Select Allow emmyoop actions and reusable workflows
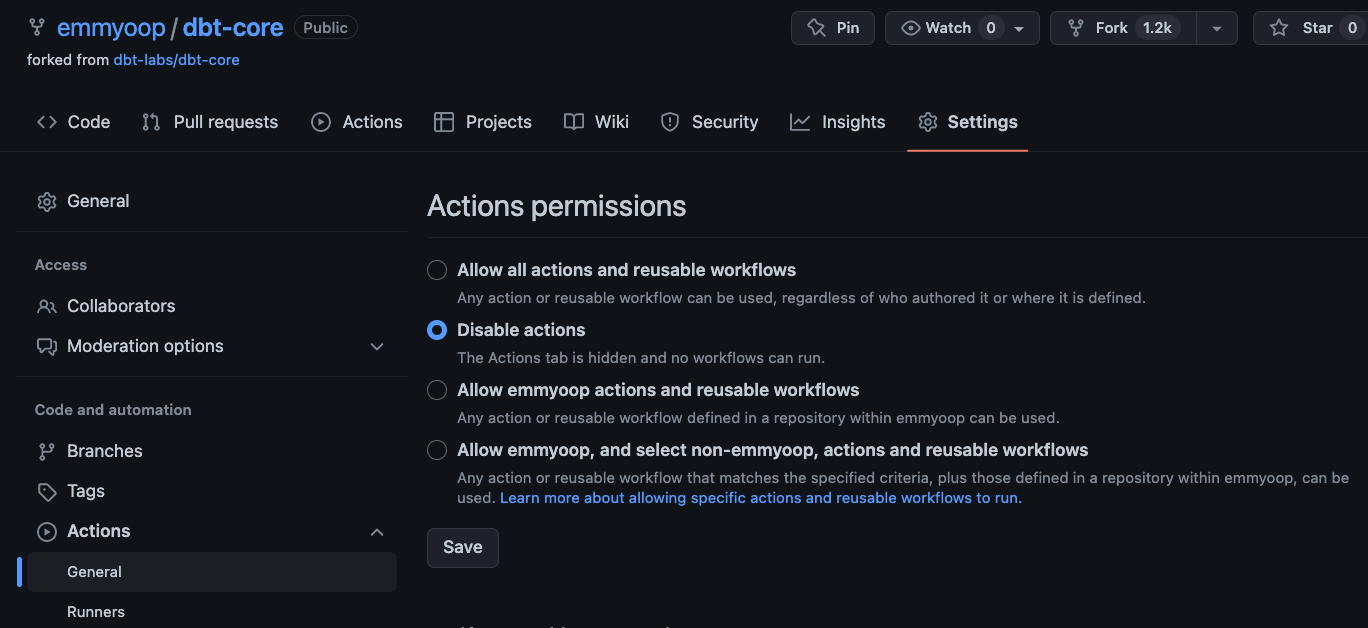This screenshot has width=1368, height=628. coord(436,390)
